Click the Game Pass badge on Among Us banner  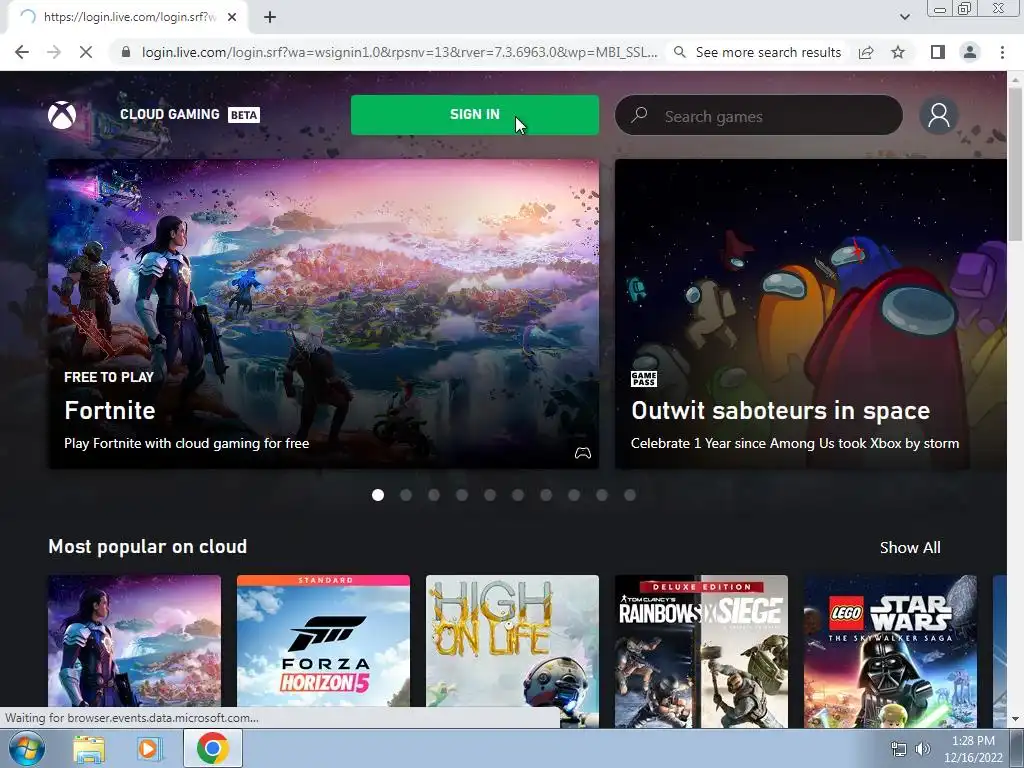(x=644, y=379)
